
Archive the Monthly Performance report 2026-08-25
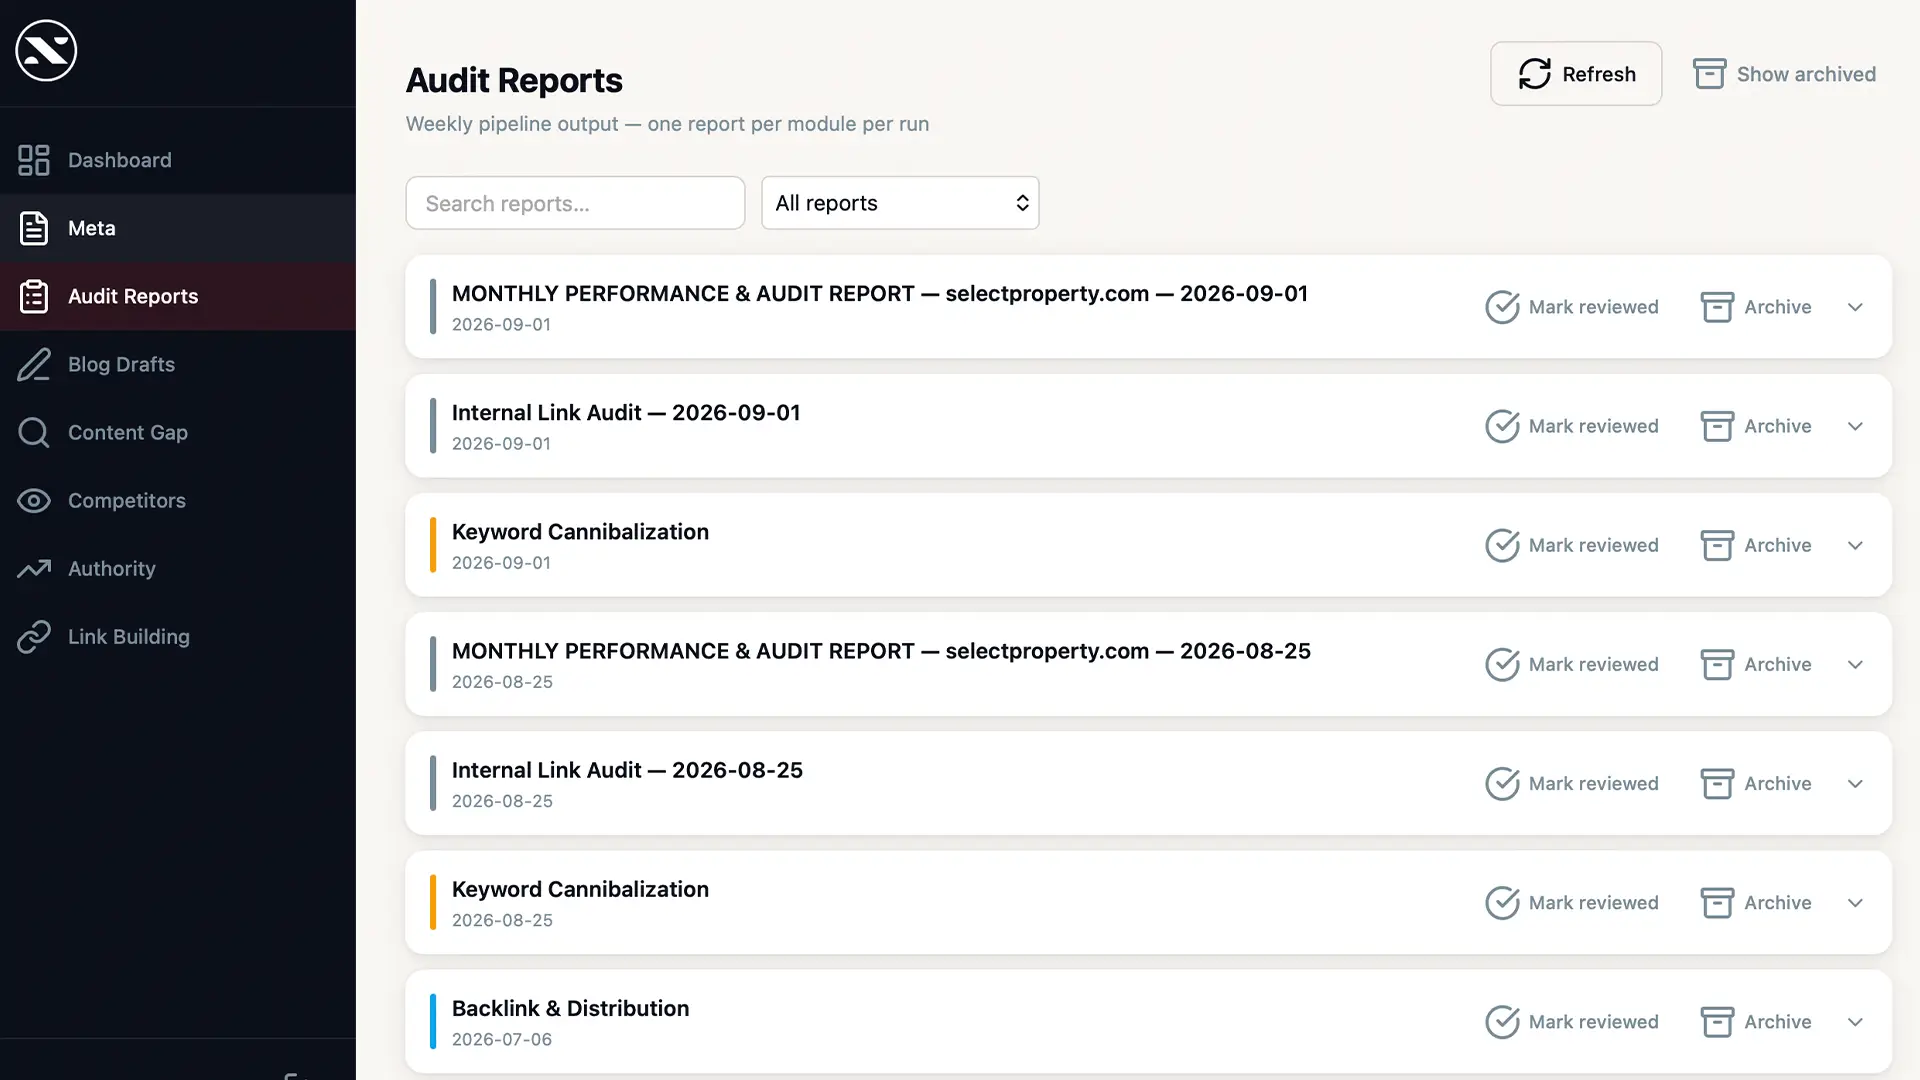click(x=1756, y=664)
